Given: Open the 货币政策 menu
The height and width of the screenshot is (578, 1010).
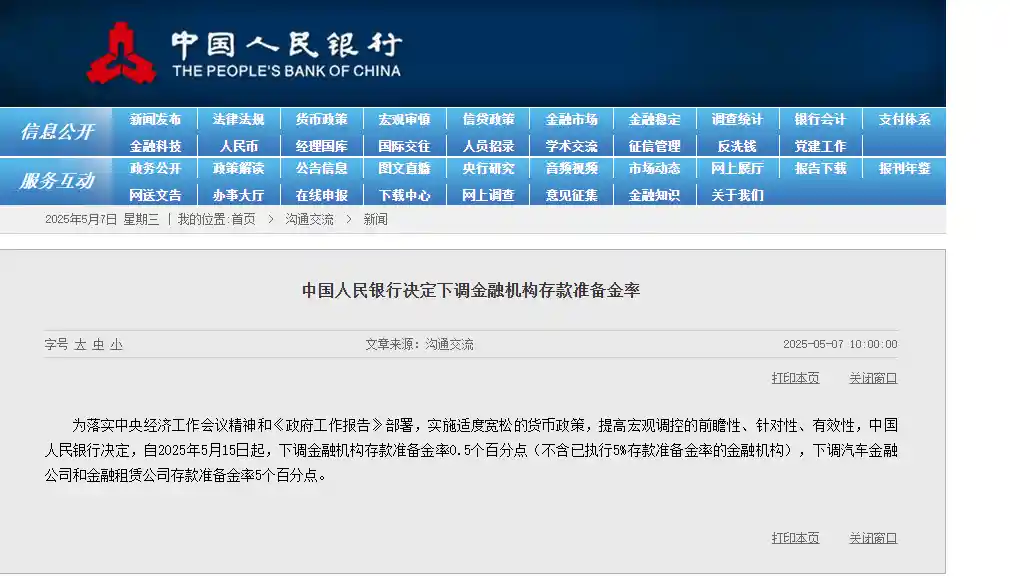Looking at the screenshot, I should [x=320, y=118].
